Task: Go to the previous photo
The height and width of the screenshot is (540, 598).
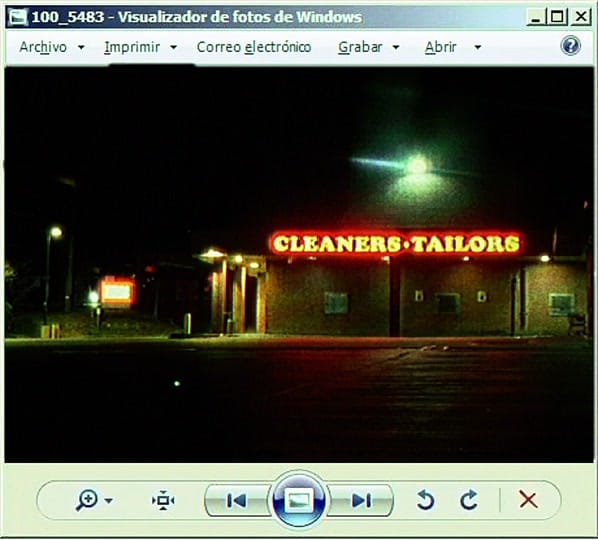Action: (237, 500)
